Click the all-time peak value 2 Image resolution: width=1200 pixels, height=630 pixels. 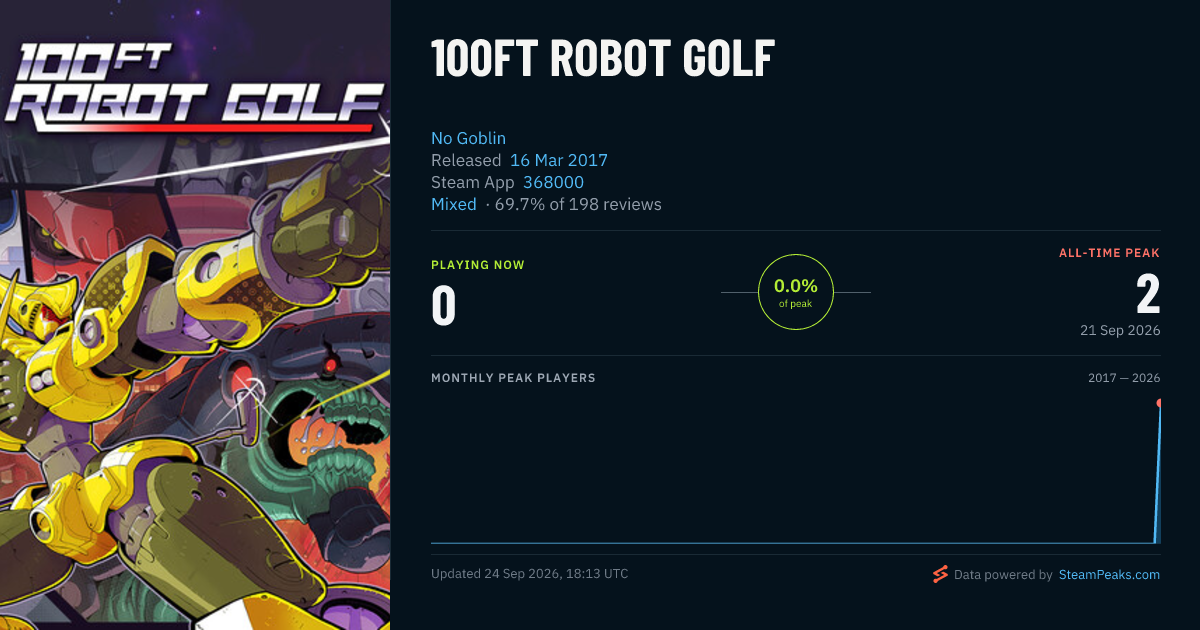[1148, 294]
